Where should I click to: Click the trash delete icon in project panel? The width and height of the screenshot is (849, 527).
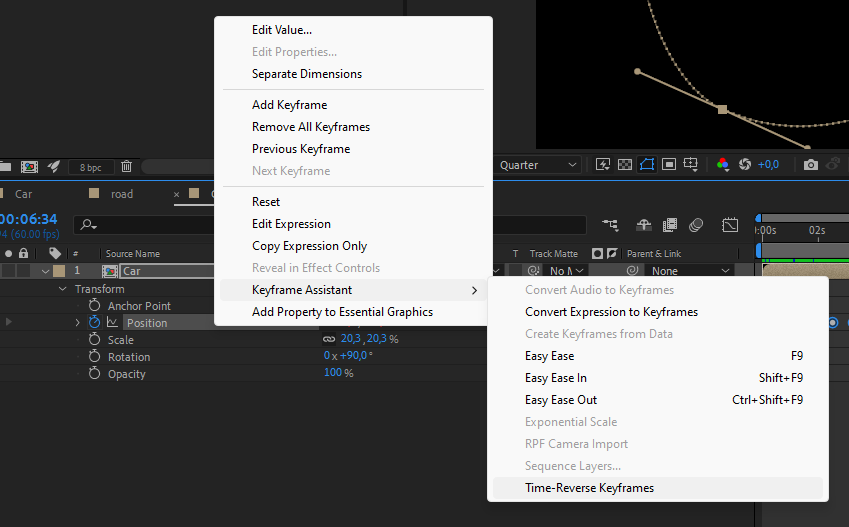click(x=126, y=166)
